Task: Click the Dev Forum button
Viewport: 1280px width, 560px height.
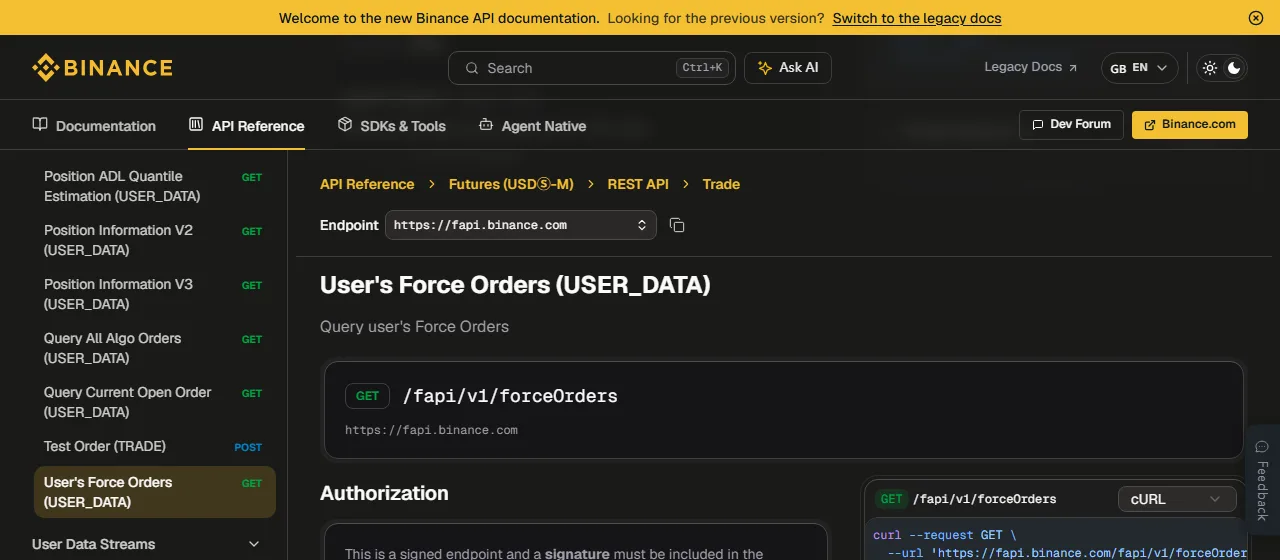Action: pyautogui.click(x=1071, y=125)
